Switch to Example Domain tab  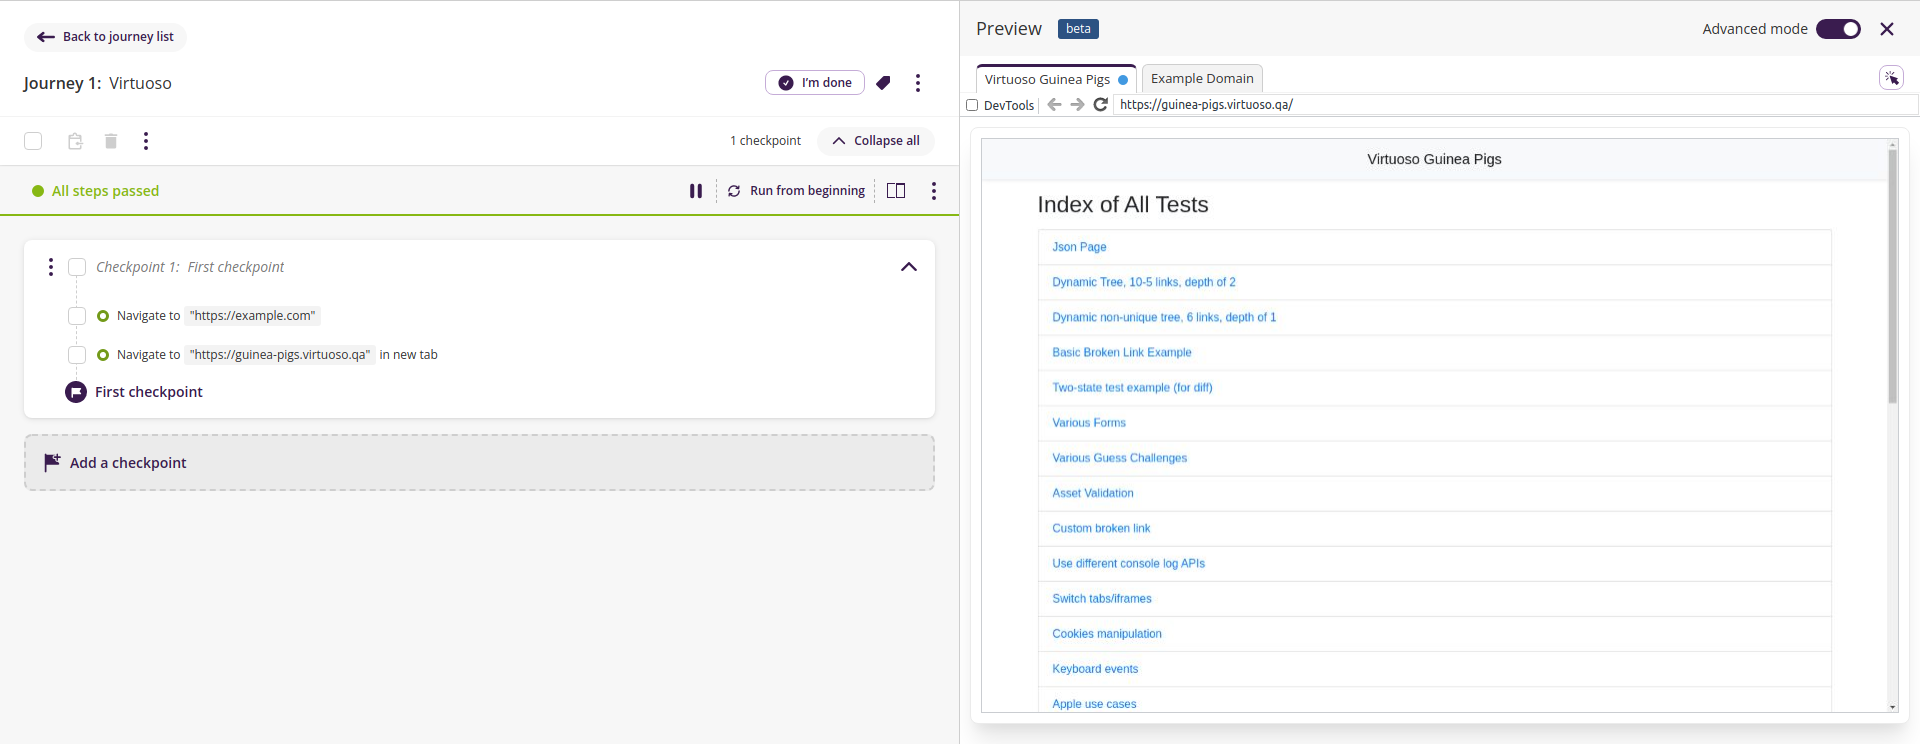[1202, 79]
